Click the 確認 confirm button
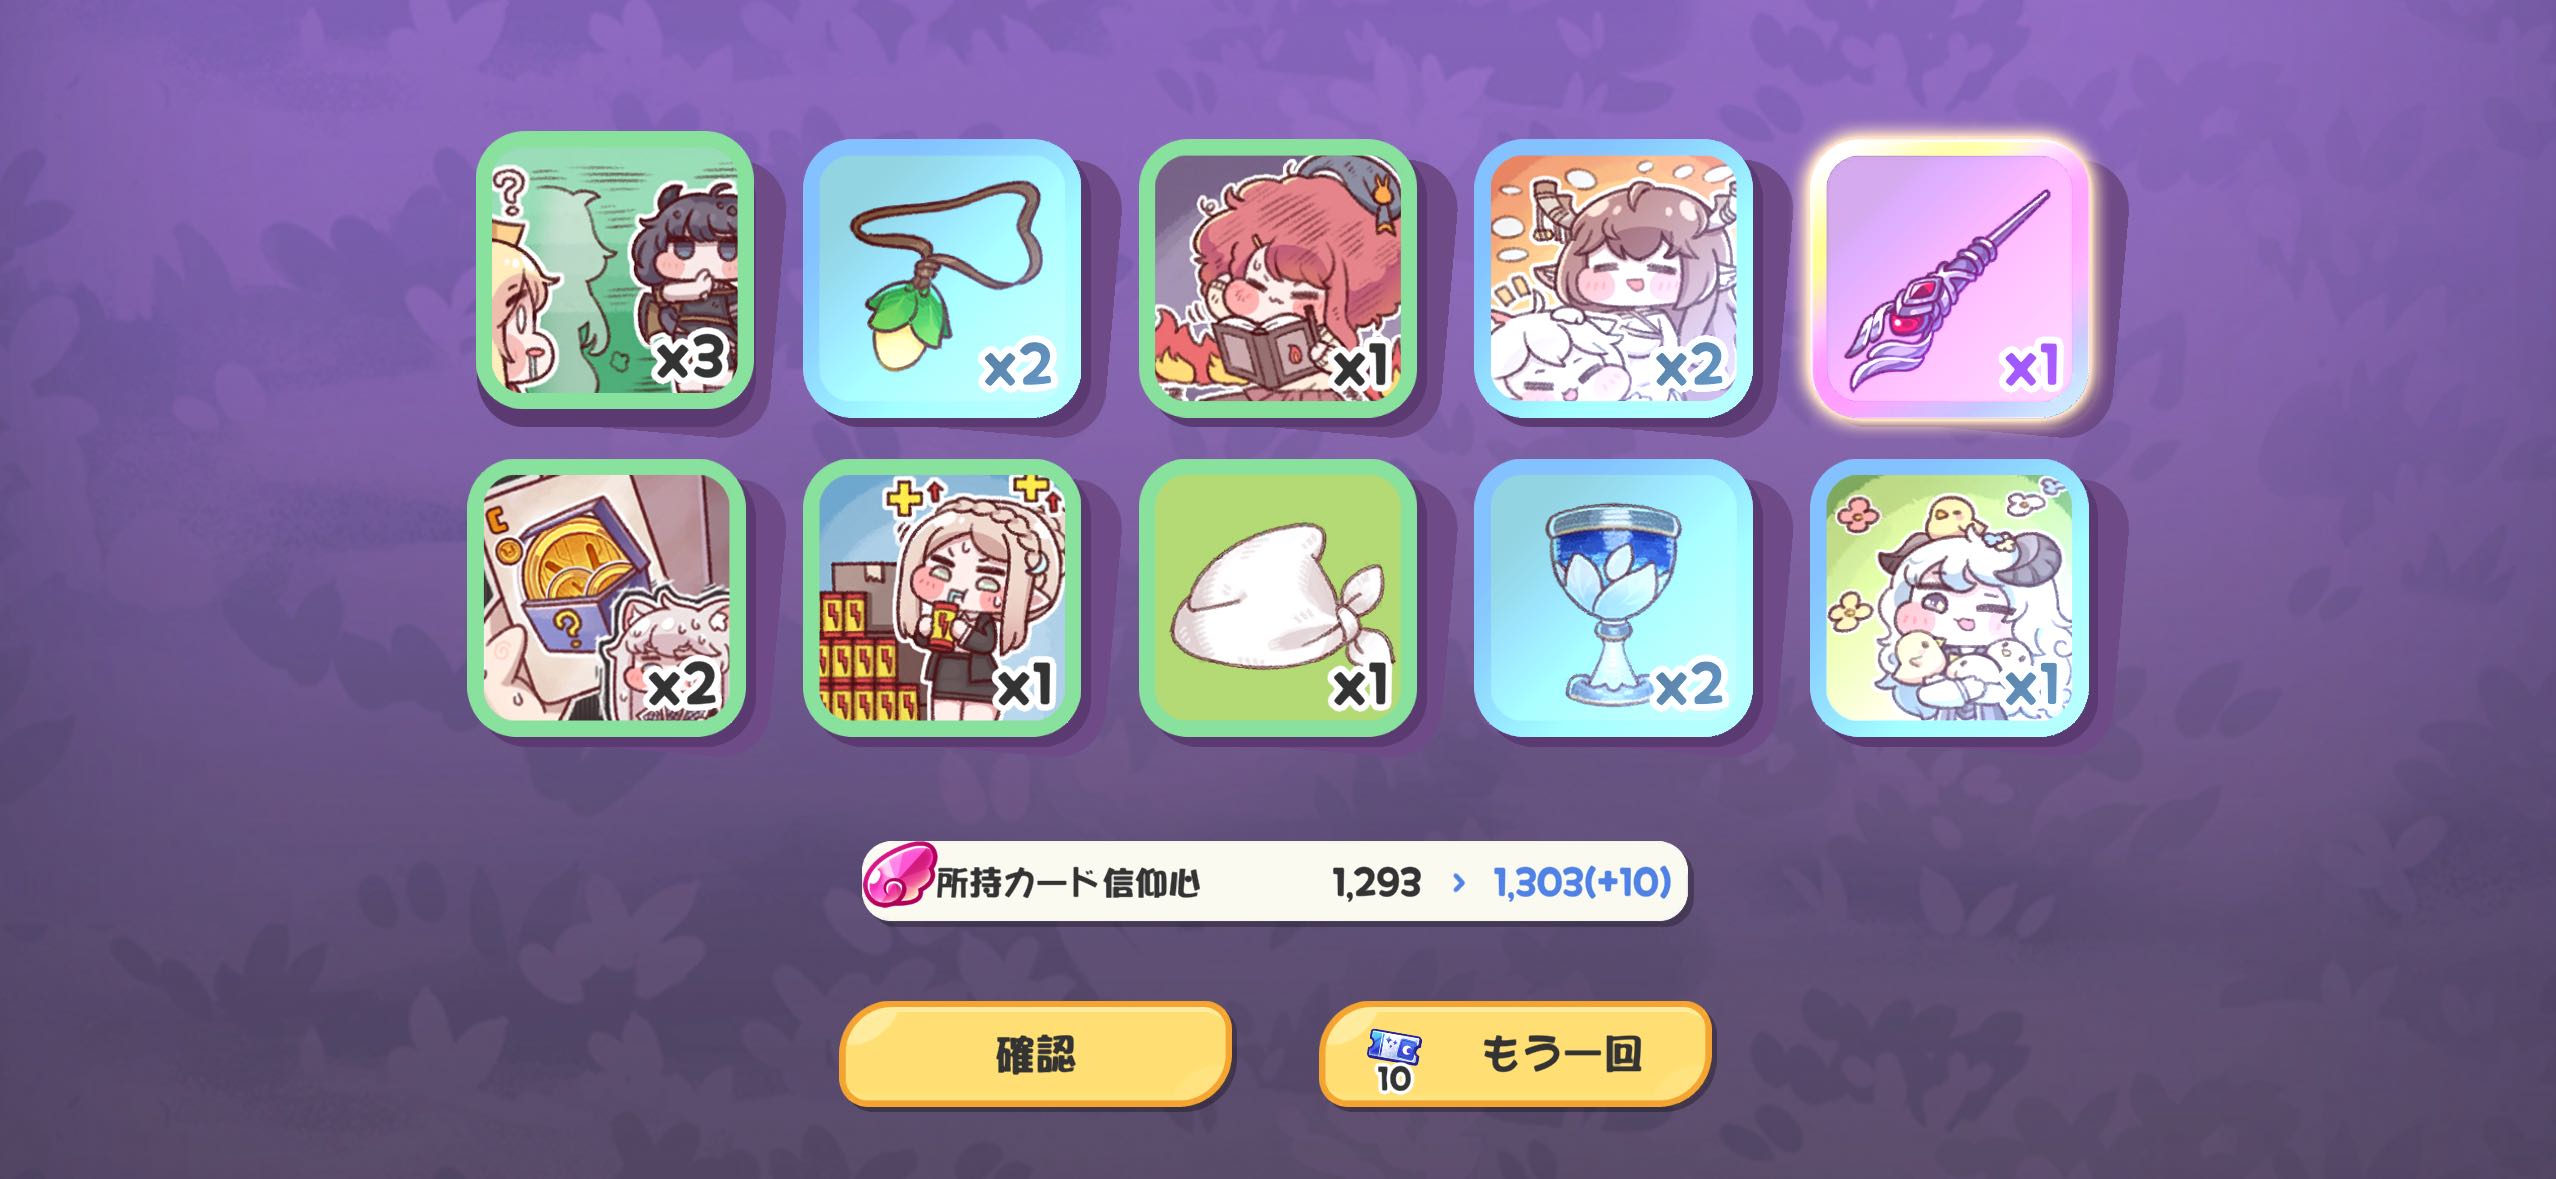The image size is (2556, 1179). point(1035,1054)
